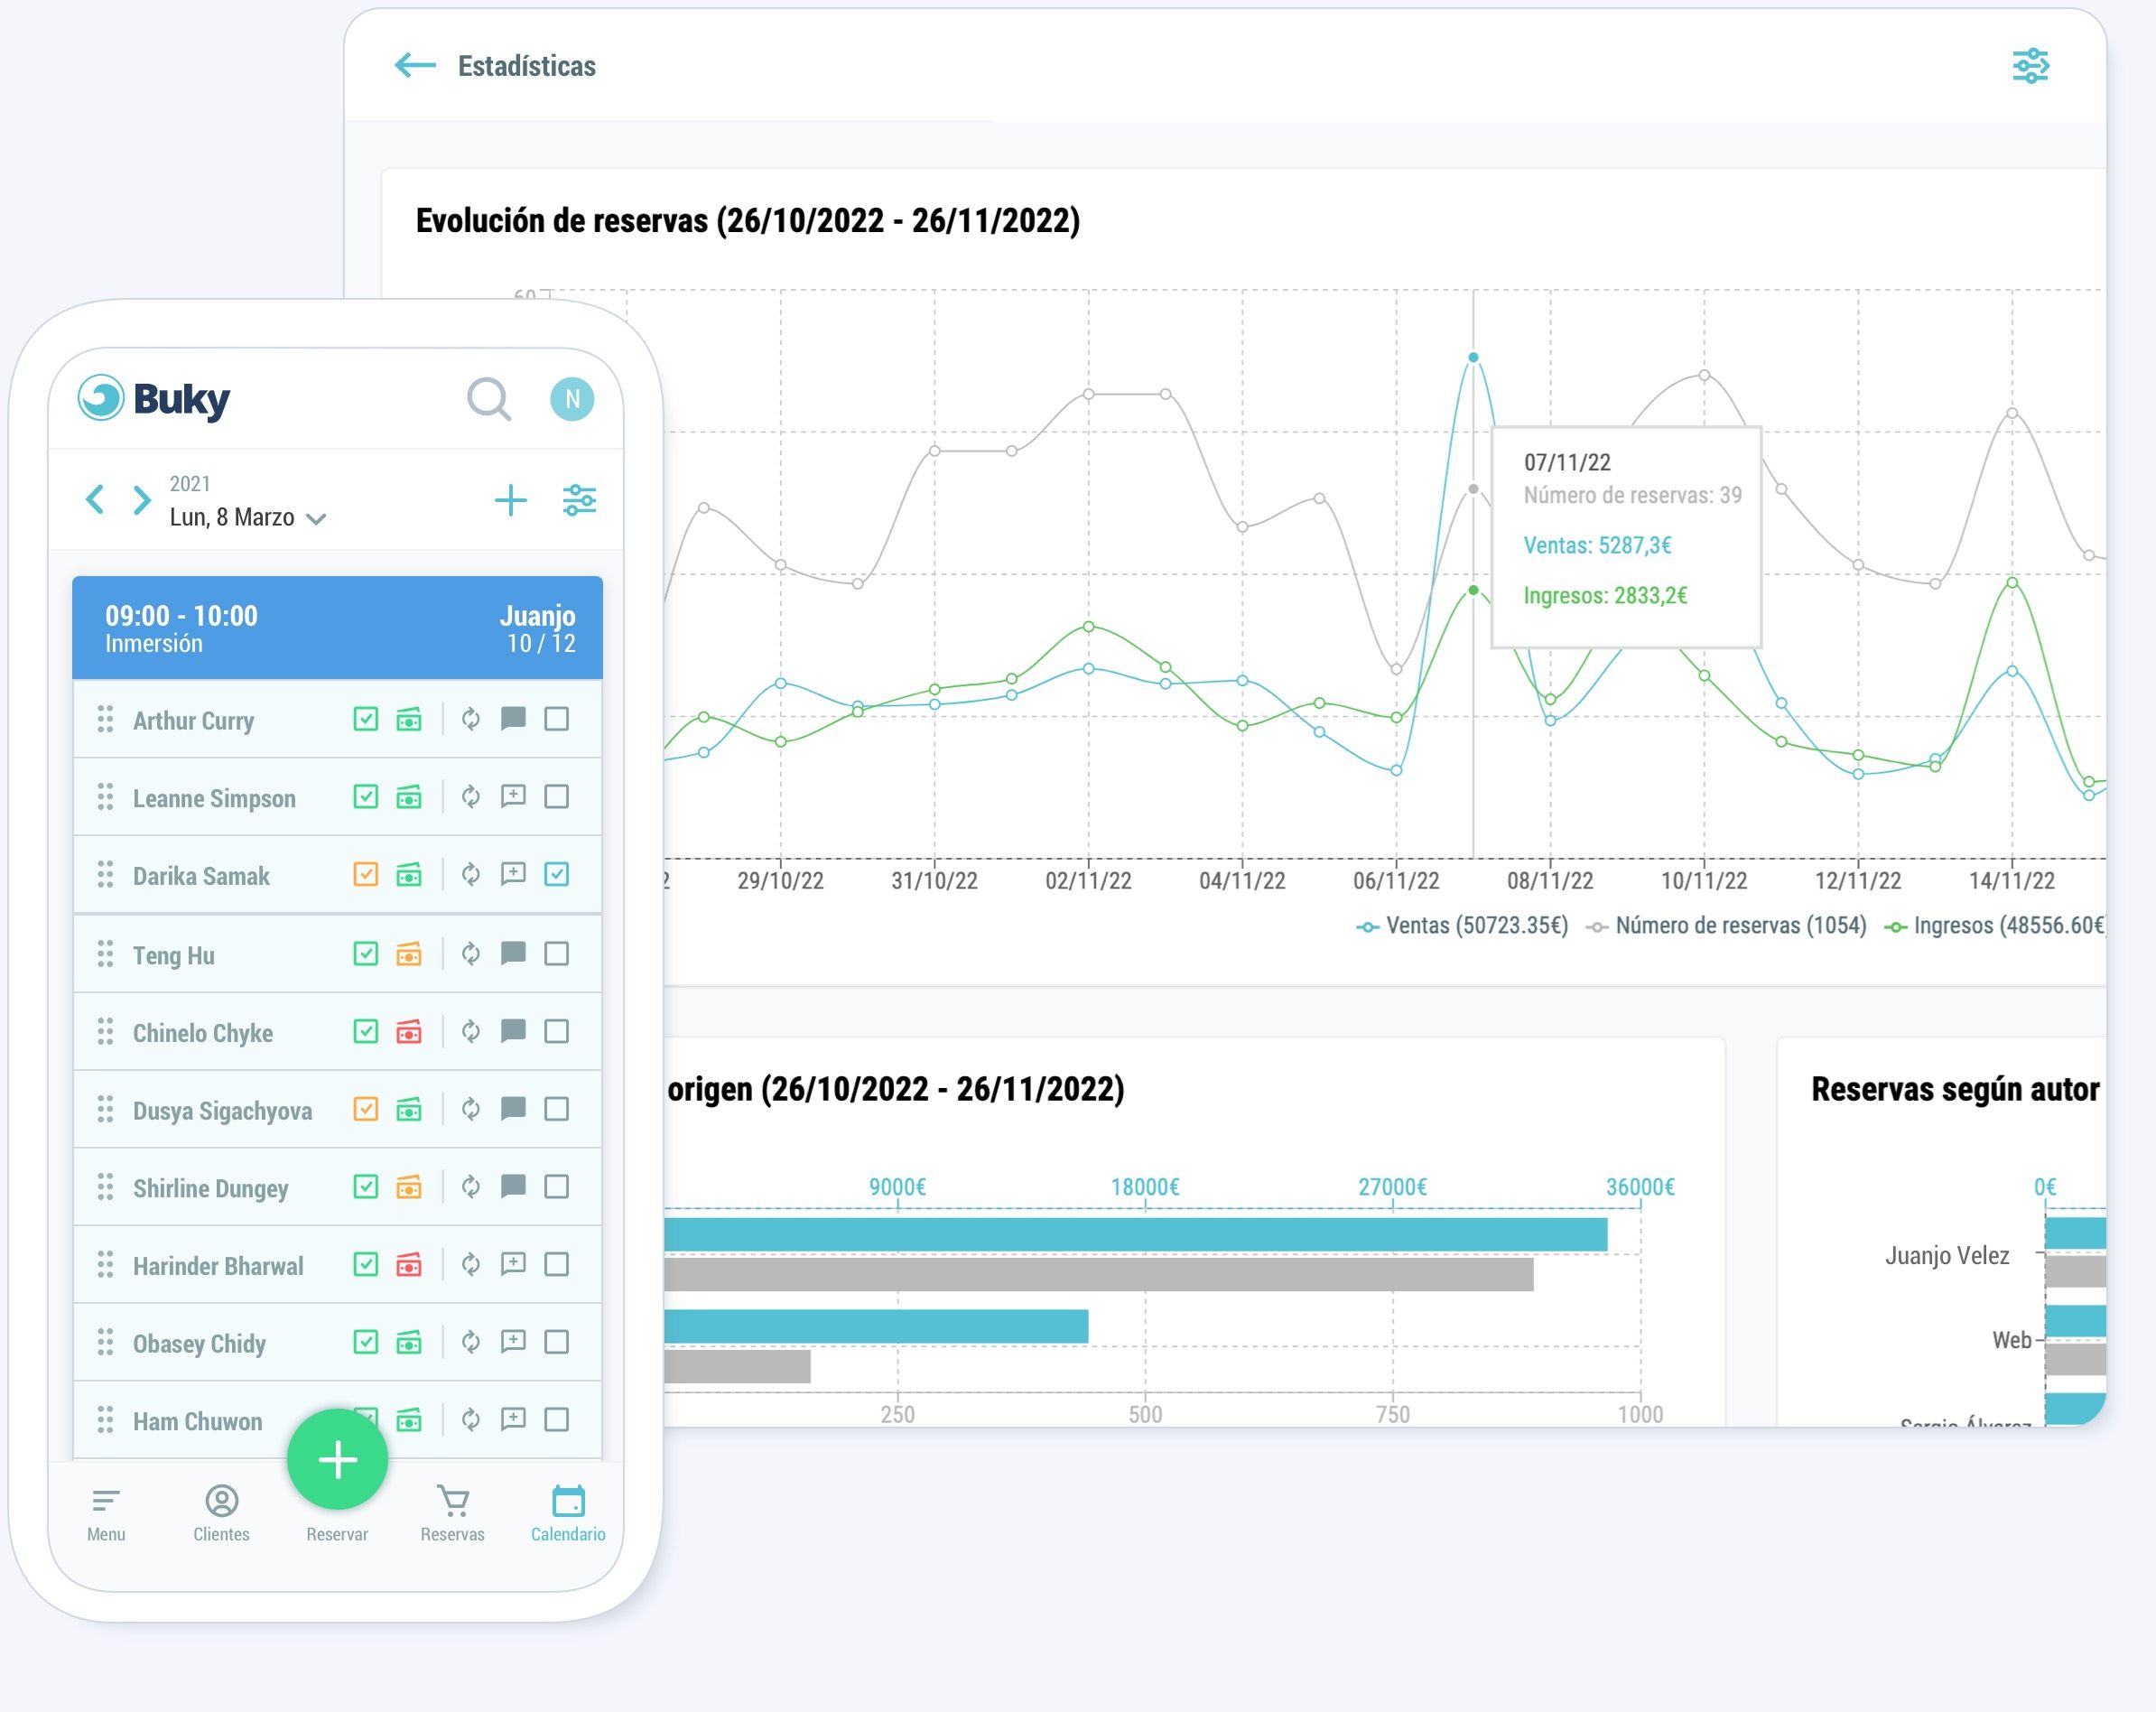Screen dimensions: 2156x1712
Task: Click the Ingresos data point at 14/11/22
Action: click(x=2012, y=582)
